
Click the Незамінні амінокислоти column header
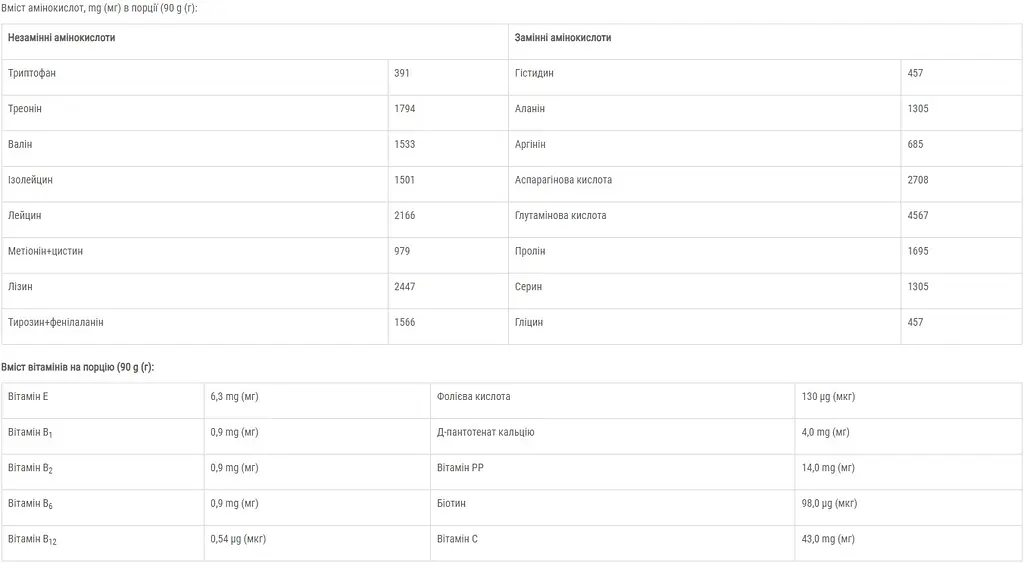[x=62, y=38]
